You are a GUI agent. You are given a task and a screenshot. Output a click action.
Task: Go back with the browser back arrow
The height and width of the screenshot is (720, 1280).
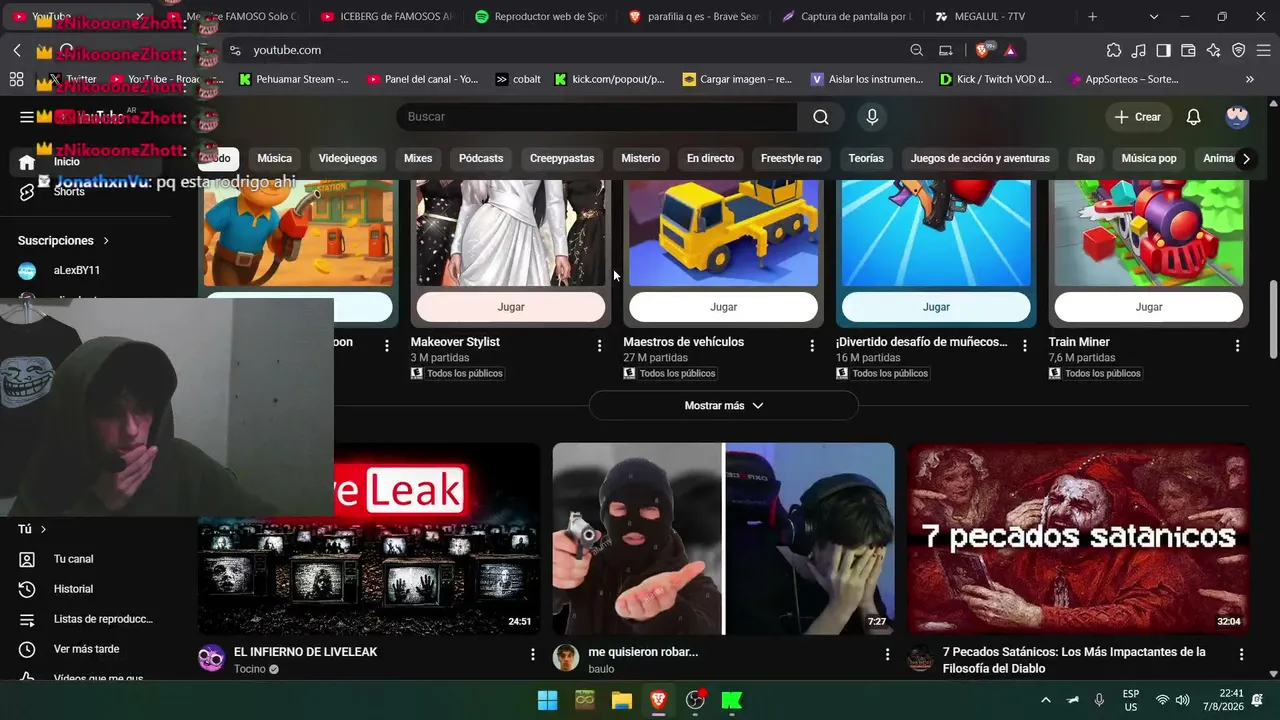17,50
